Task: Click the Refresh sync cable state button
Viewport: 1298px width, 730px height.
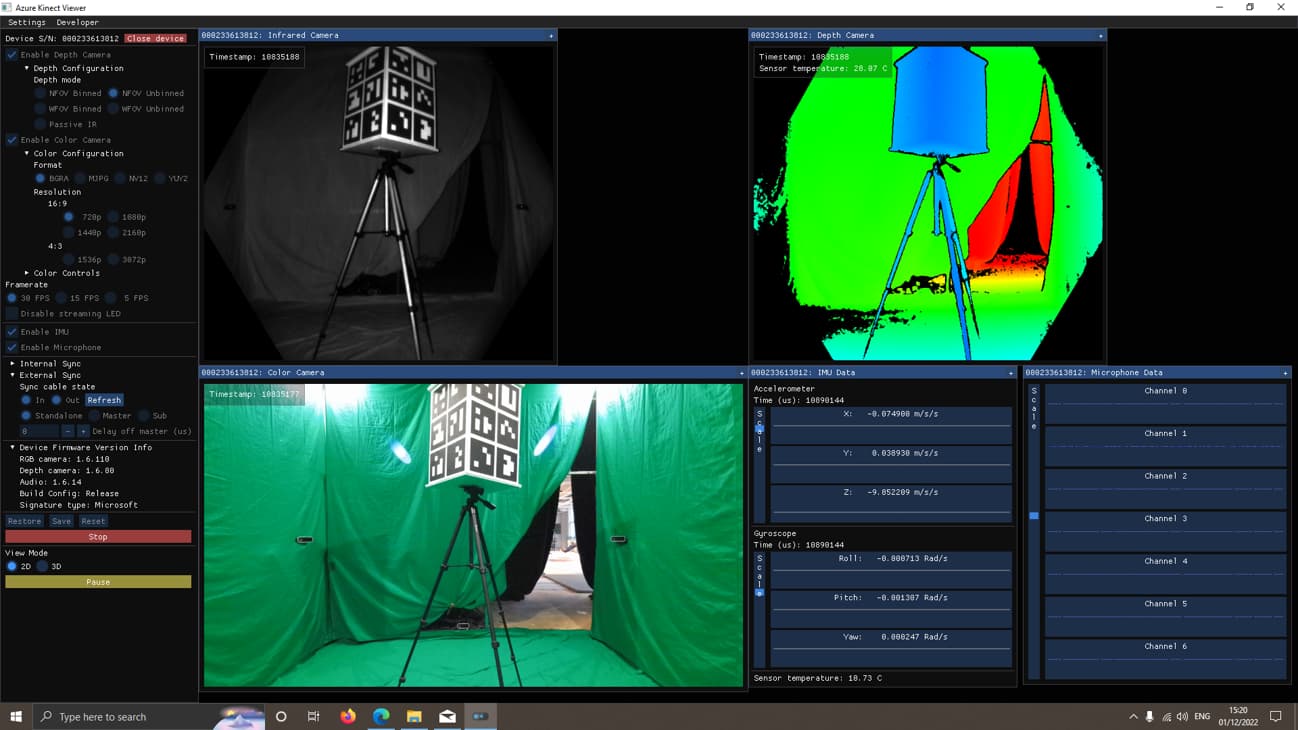Action: point(104,400)
